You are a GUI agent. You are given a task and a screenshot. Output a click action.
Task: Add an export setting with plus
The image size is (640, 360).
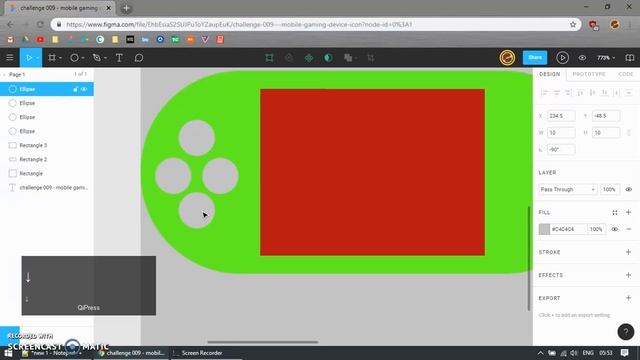point(629,298)
